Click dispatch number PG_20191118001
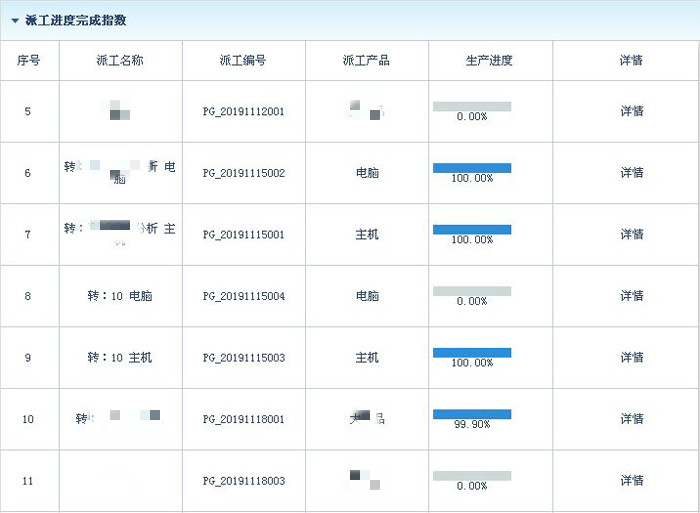The width and height of the screenshot is (700, 513). (243, 420)
